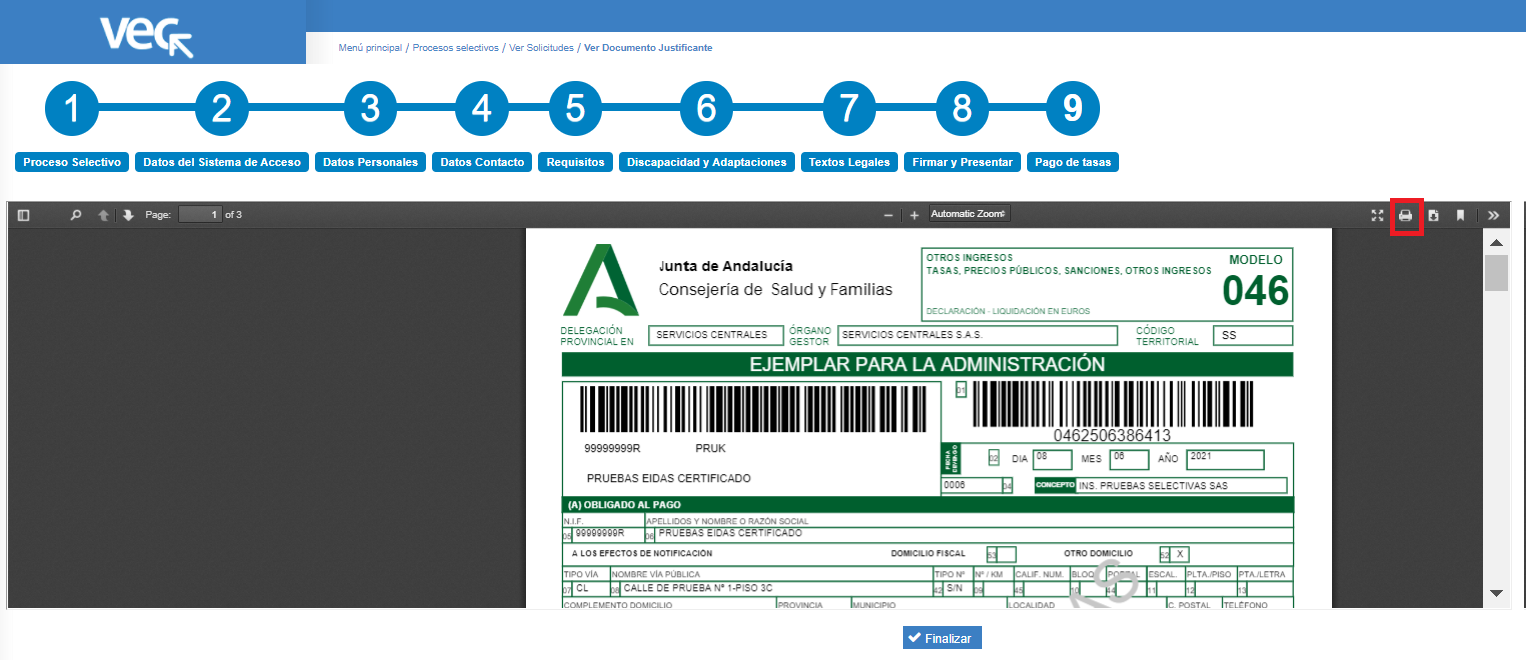Go to Proceso Selectivo step

[x=72, y=162]
